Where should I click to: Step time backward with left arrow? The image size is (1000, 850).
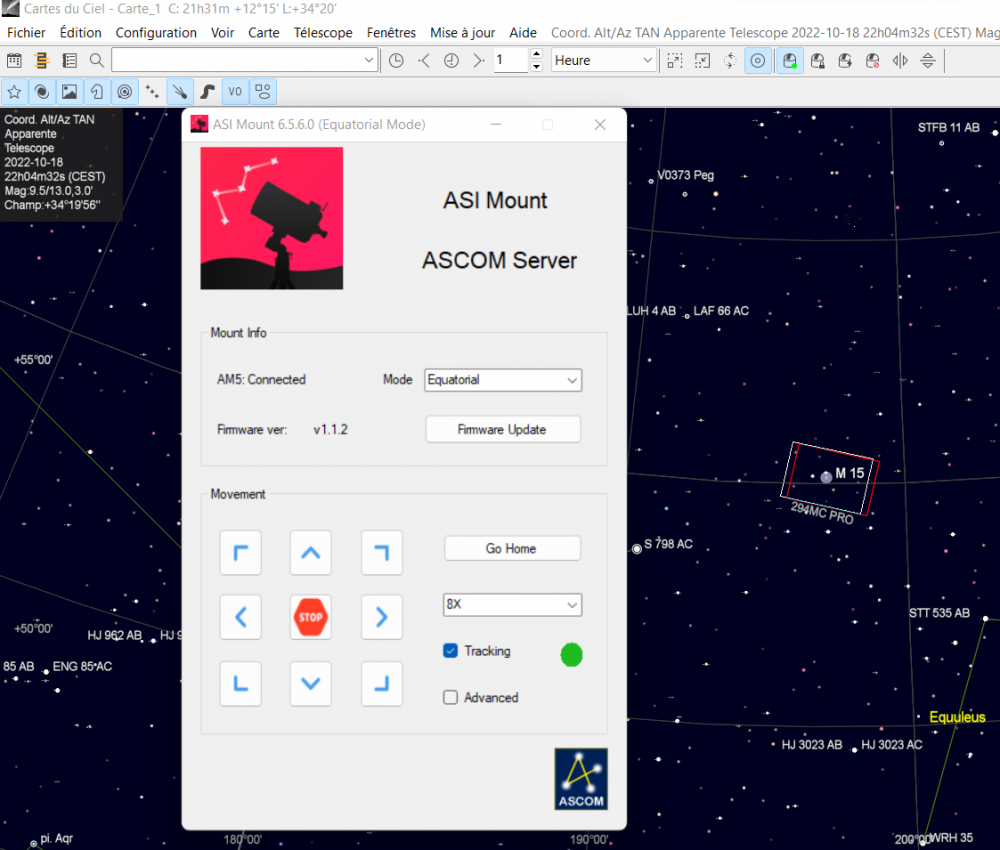[423, 61]
